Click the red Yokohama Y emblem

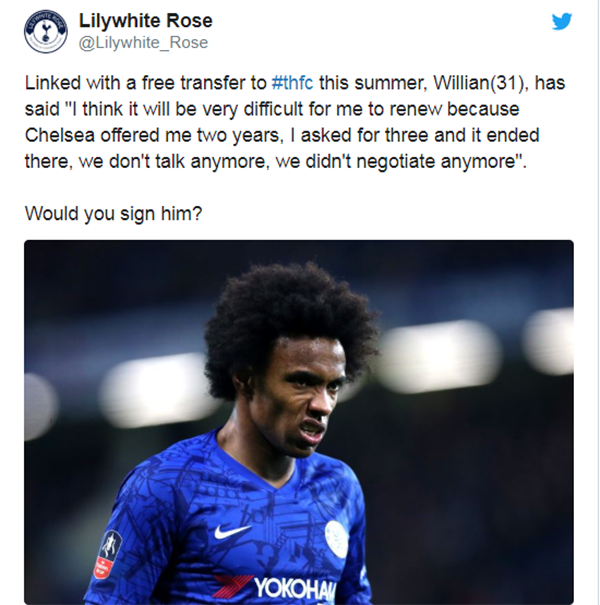(233, 586)
